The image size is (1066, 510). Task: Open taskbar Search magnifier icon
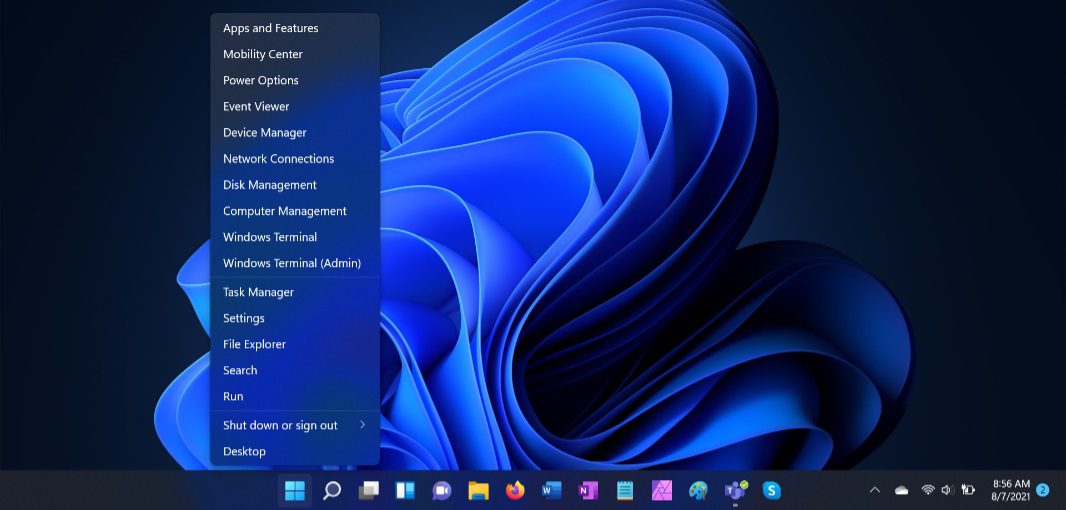click(332, 490)
